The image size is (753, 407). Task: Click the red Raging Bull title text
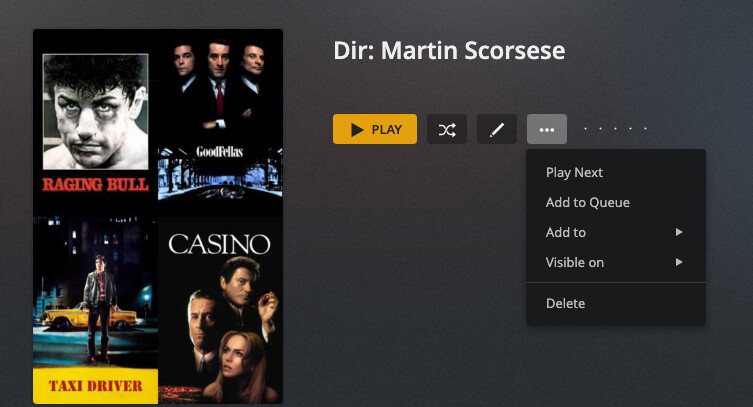(x=95, y=184)
